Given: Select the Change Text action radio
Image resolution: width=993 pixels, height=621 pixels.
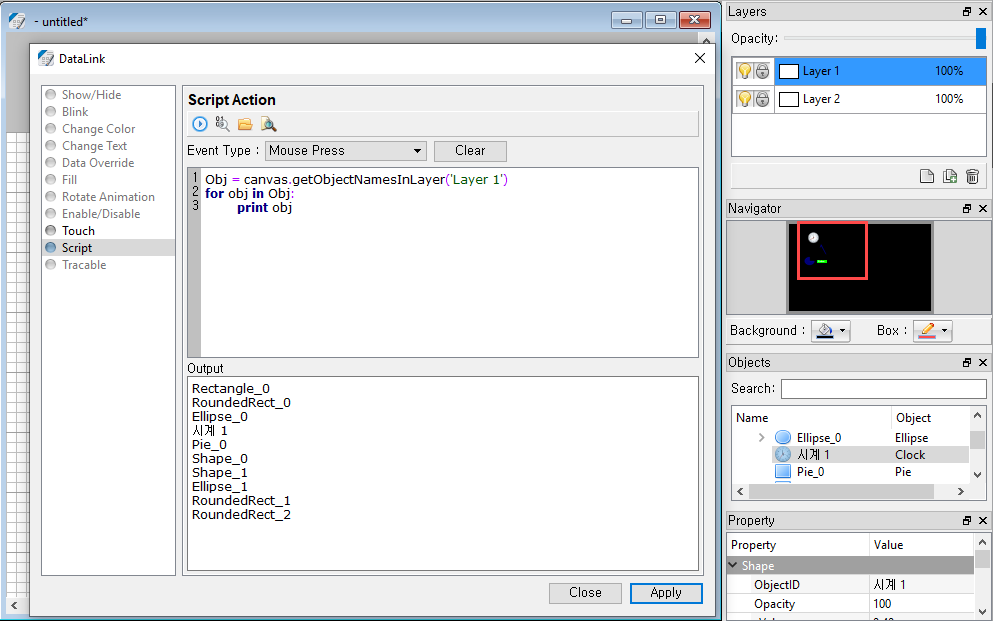Looking at the screenshot, I should pyautogui.click(x=51, y=146).
